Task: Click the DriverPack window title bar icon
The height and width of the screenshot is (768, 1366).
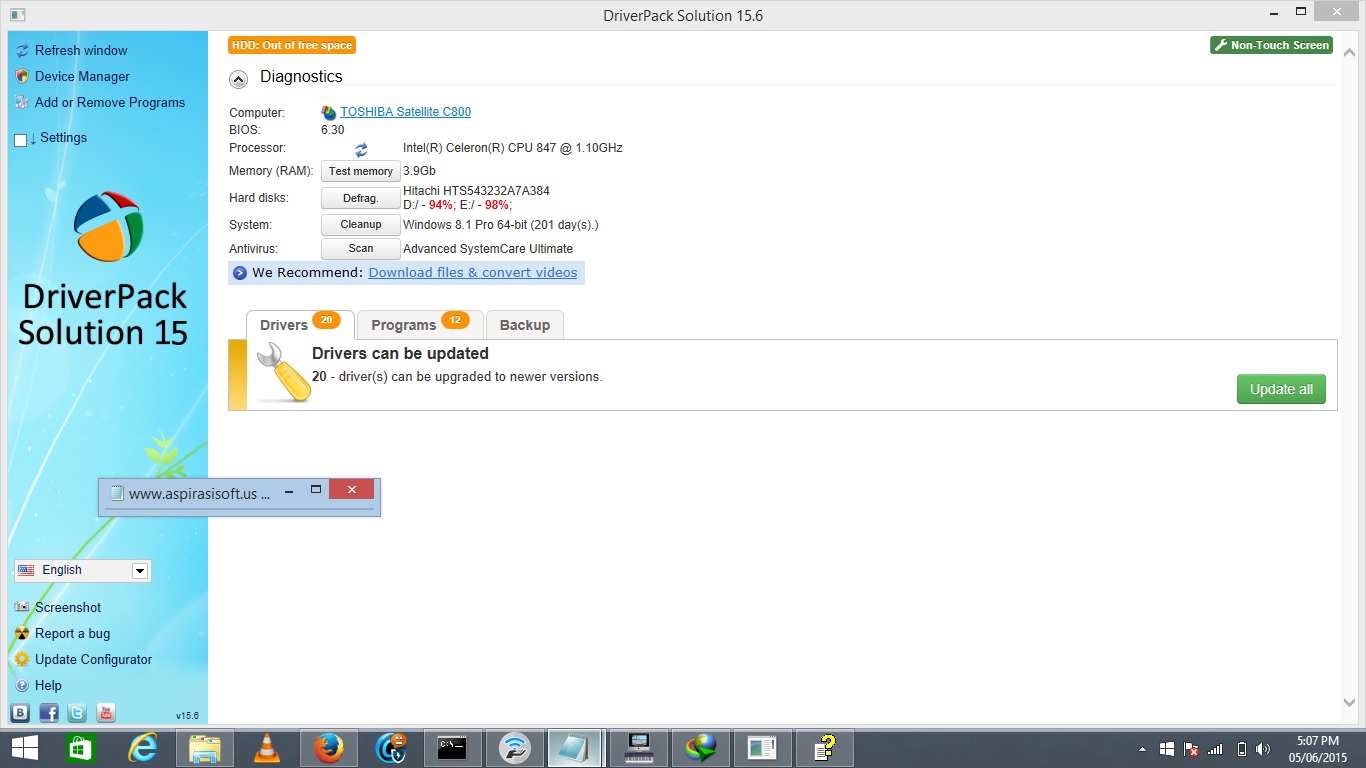Action: [17, 15]
